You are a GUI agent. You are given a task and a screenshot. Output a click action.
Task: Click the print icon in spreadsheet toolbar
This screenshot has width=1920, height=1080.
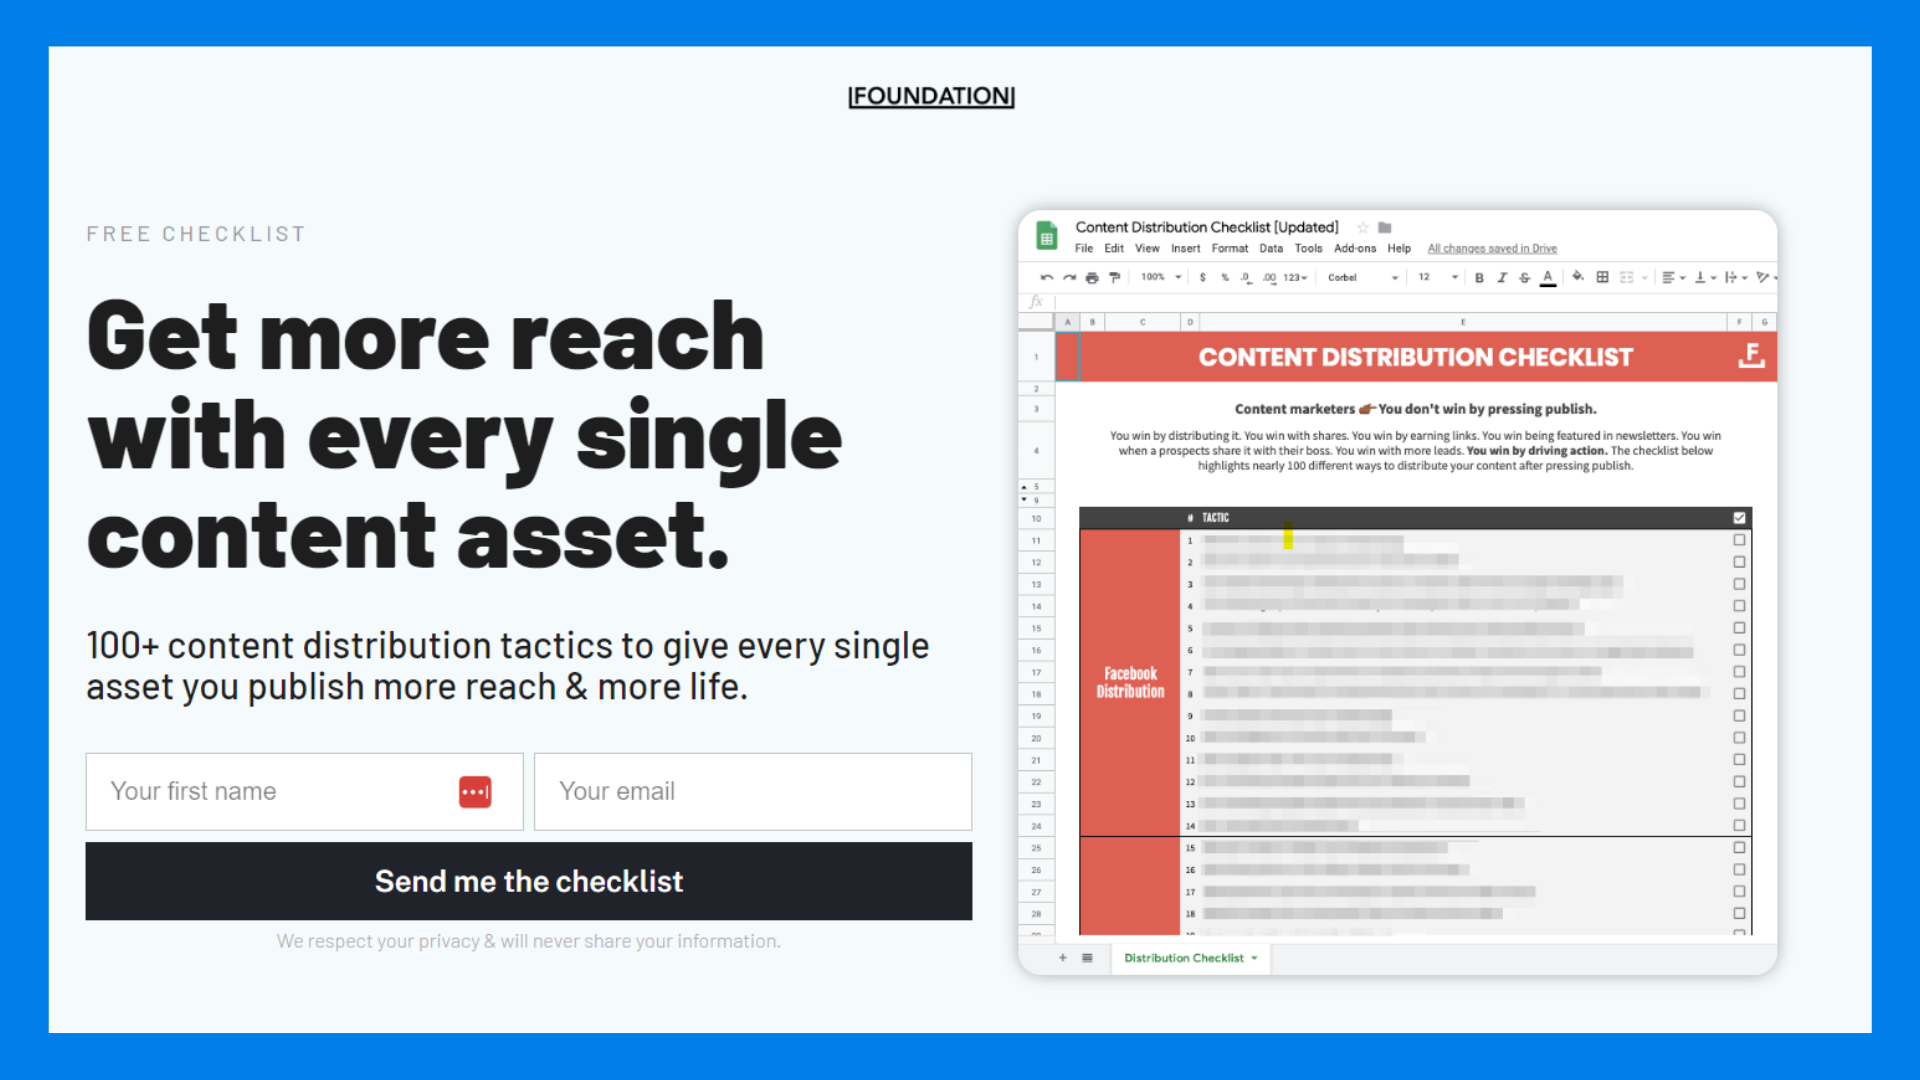coord(1088,277)
